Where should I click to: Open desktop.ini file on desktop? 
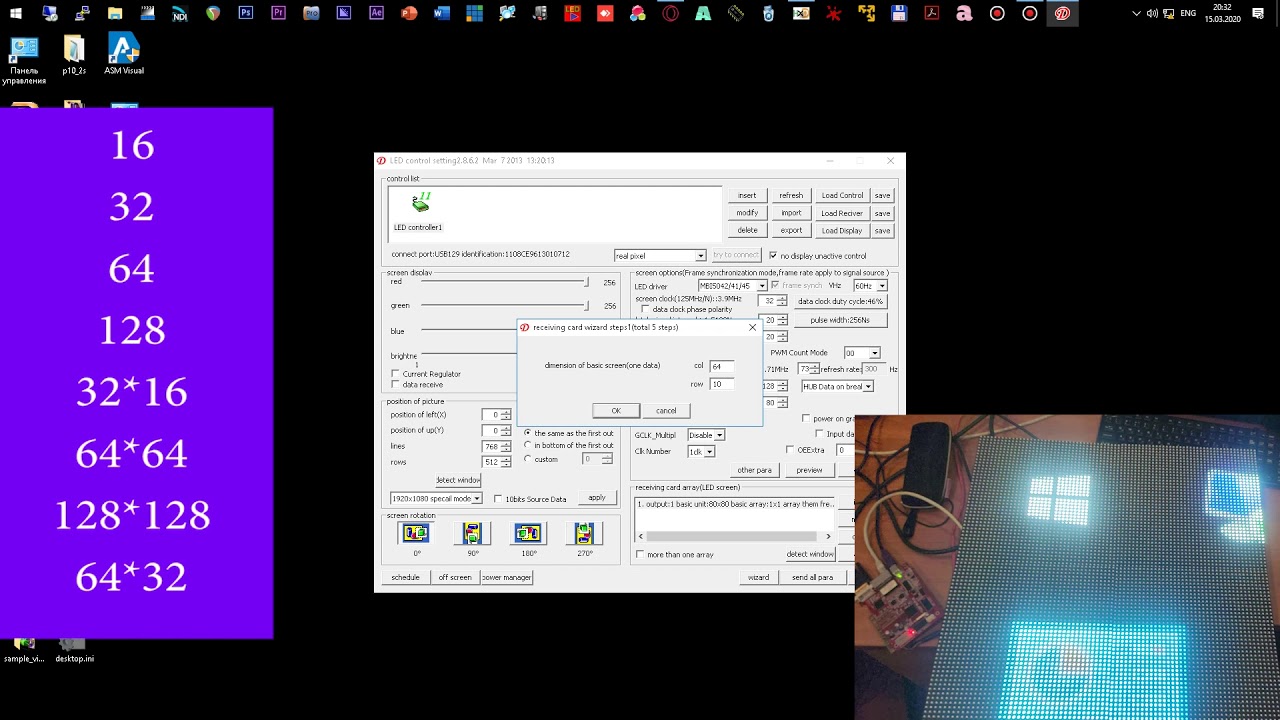[x=74, y=651]
